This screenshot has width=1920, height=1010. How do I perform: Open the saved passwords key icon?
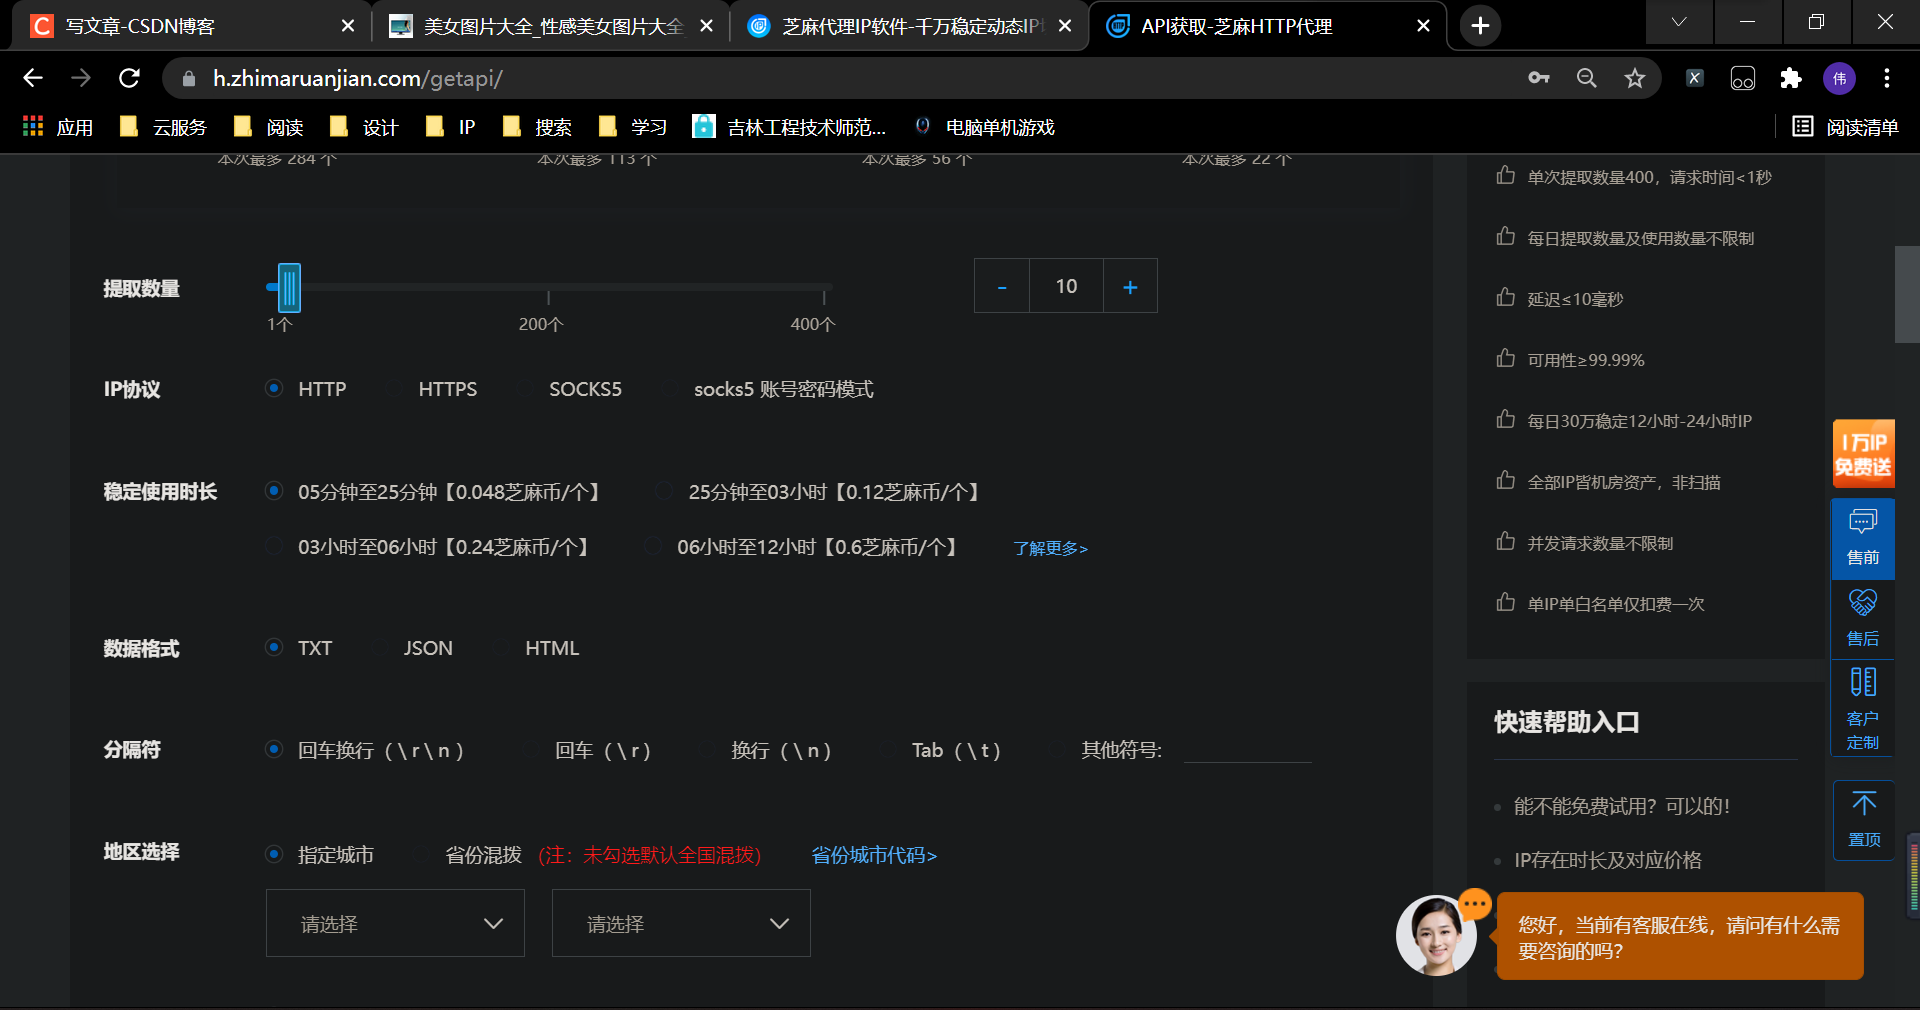(1539, 78)
